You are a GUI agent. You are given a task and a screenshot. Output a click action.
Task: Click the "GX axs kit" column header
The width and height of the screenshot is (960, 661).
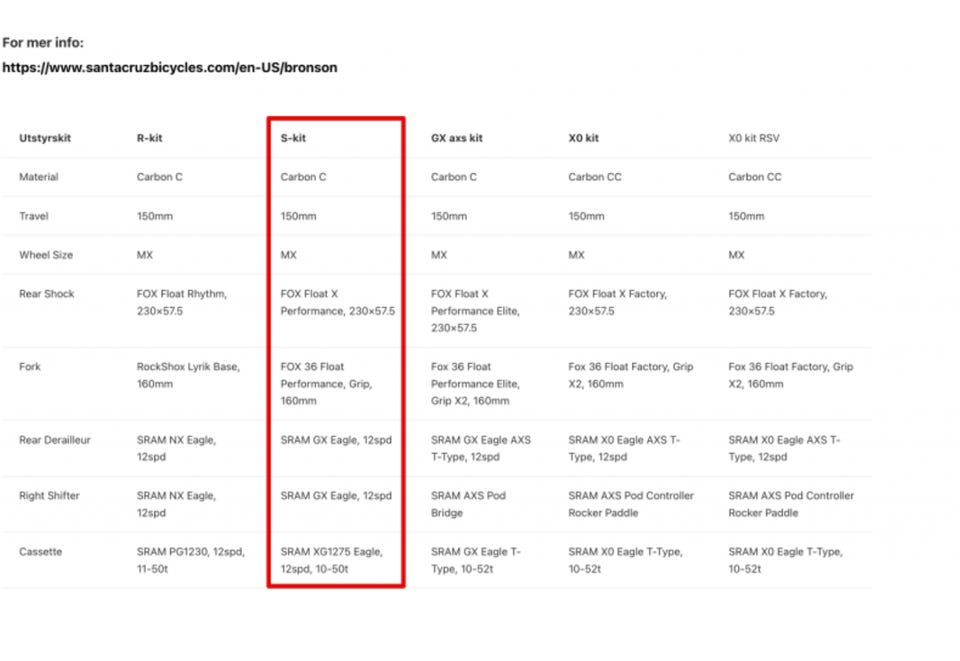click(x=457, y=138)
